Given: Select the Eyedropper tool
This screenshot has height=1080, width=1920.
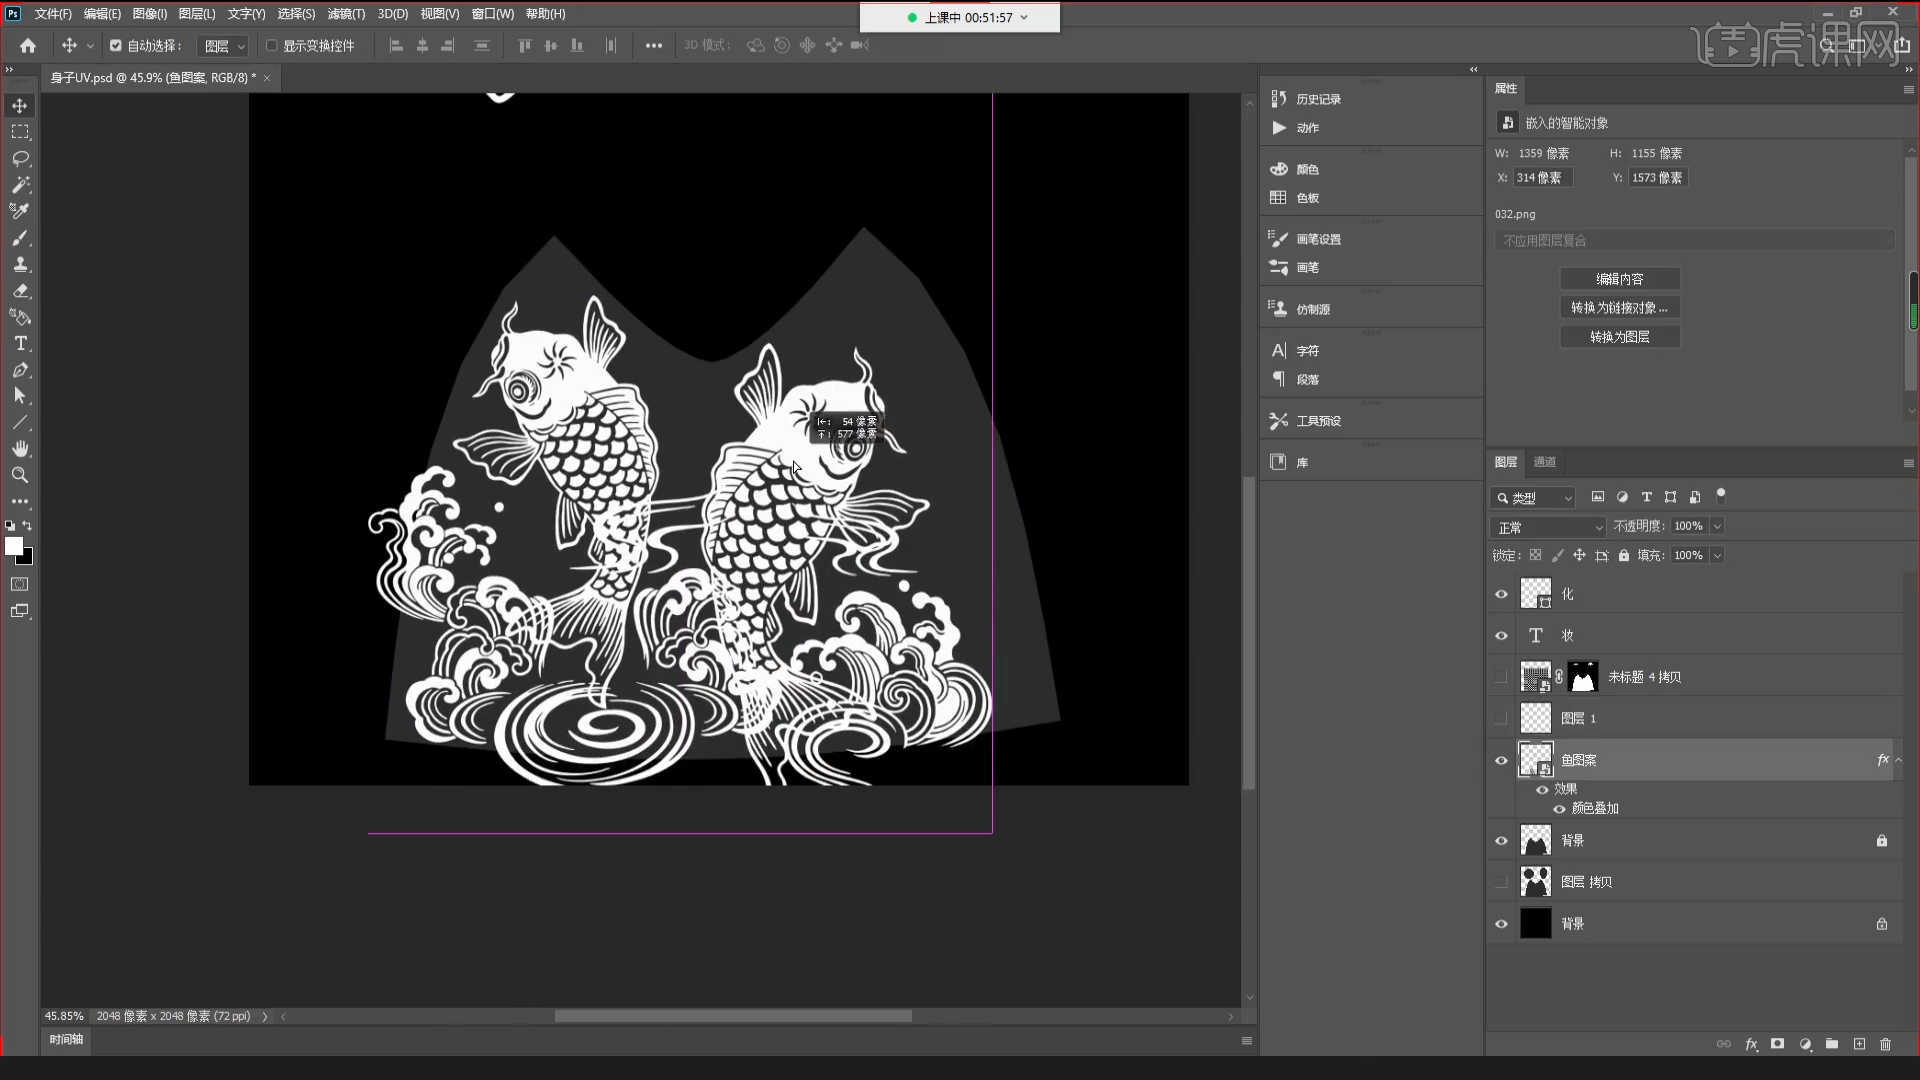Looking at the screenshot, I should (20, 211).
